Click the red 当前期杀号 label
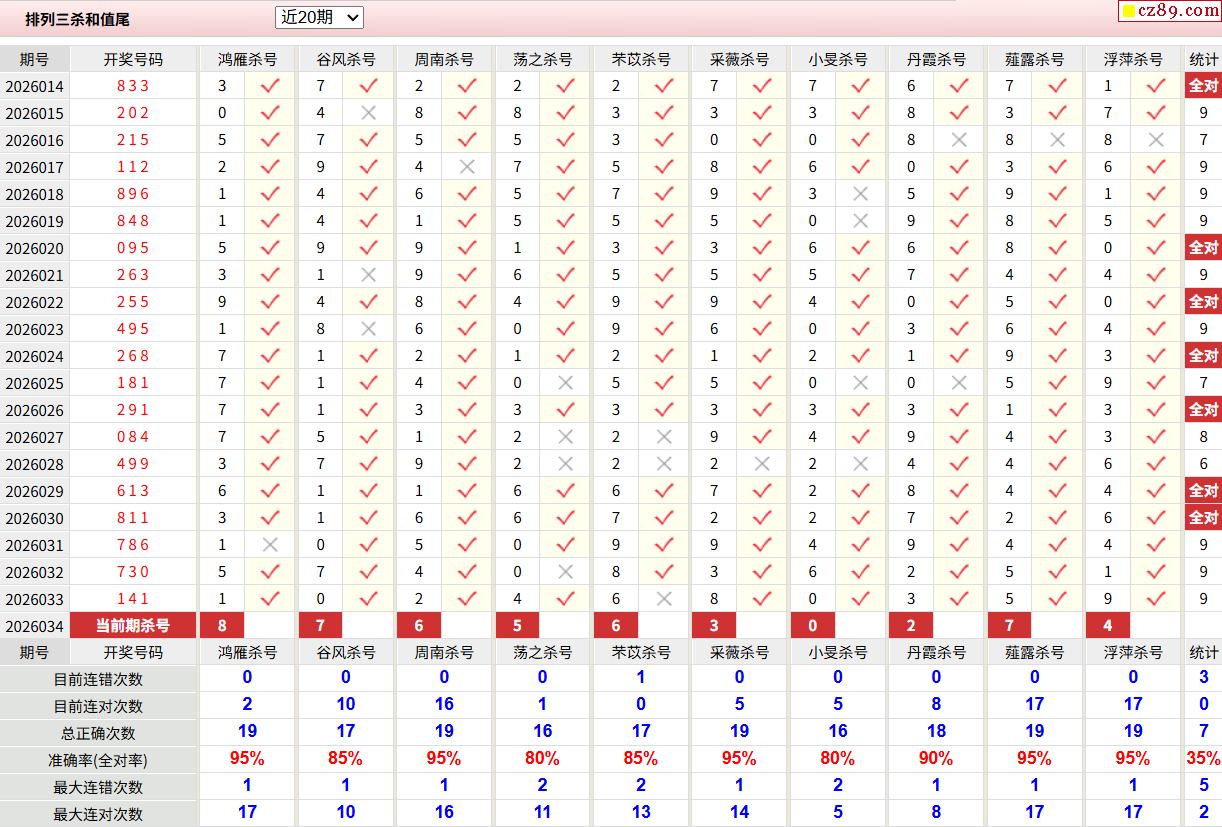 [x=133, y=626]
